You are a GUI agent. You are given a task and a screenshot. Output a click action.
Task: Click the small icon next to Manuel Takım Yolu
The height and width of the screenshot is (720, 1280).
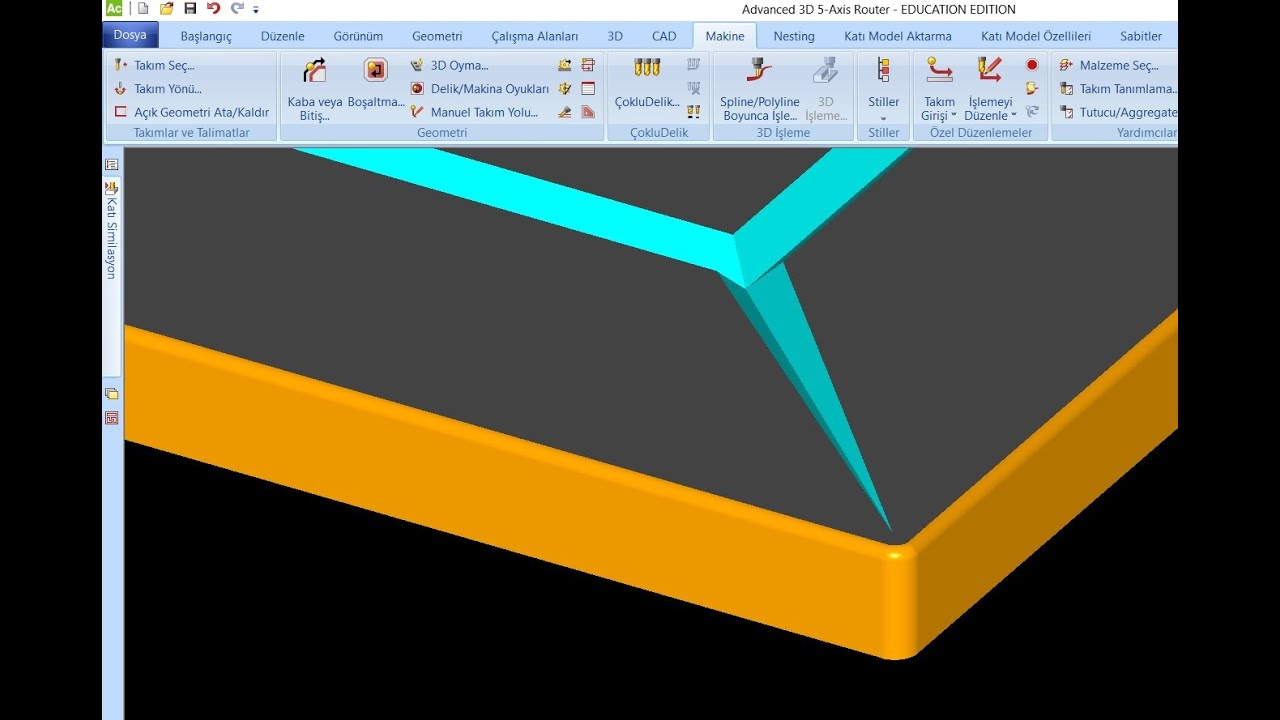coord(565,112)
